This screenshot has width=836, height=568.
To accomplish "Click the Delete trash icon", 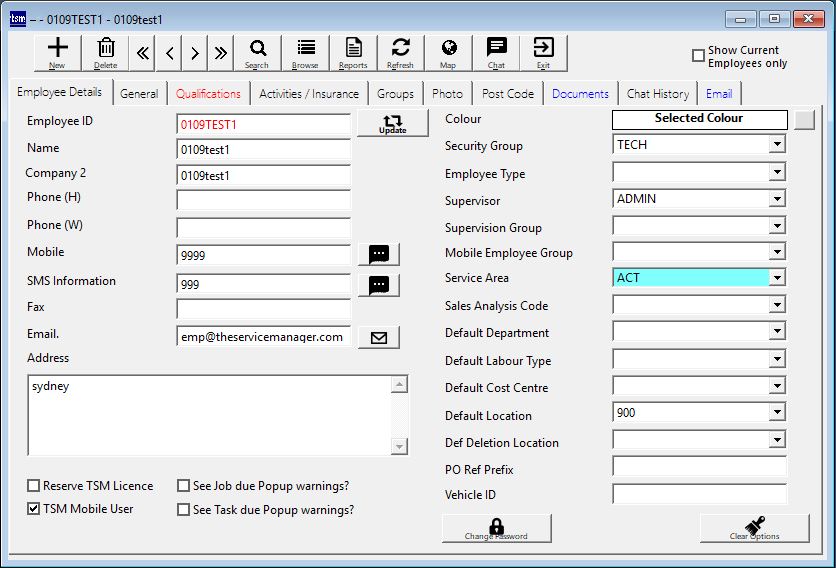I will (x=106, y=52).
